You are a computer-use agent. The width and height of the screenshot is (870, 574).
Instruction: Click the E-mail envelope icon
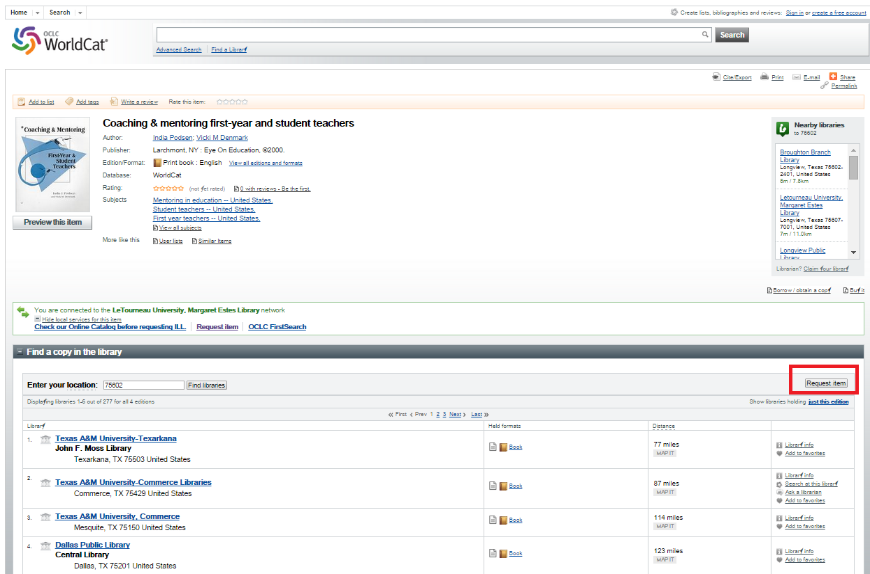pyautogui.click(x=796, y=77)
